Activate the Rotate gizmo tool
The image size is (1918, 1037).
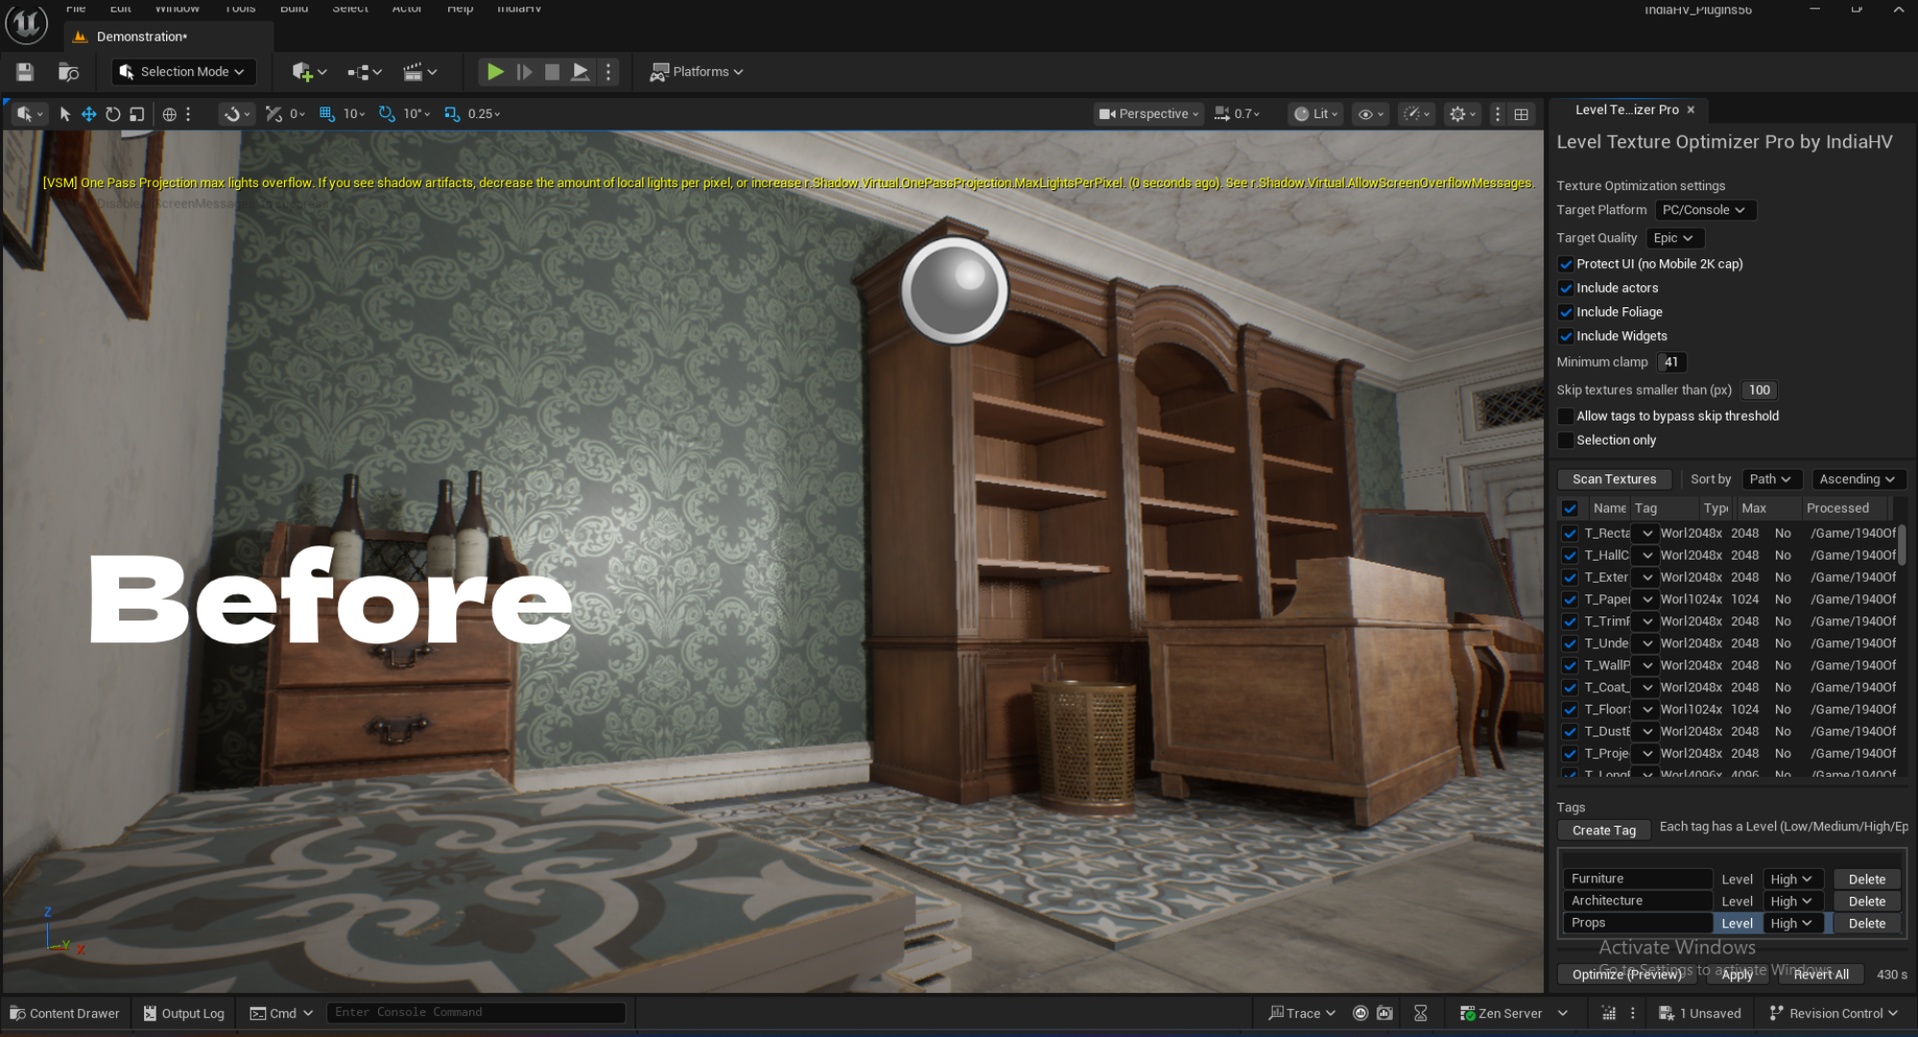click(x=113, y=114)
